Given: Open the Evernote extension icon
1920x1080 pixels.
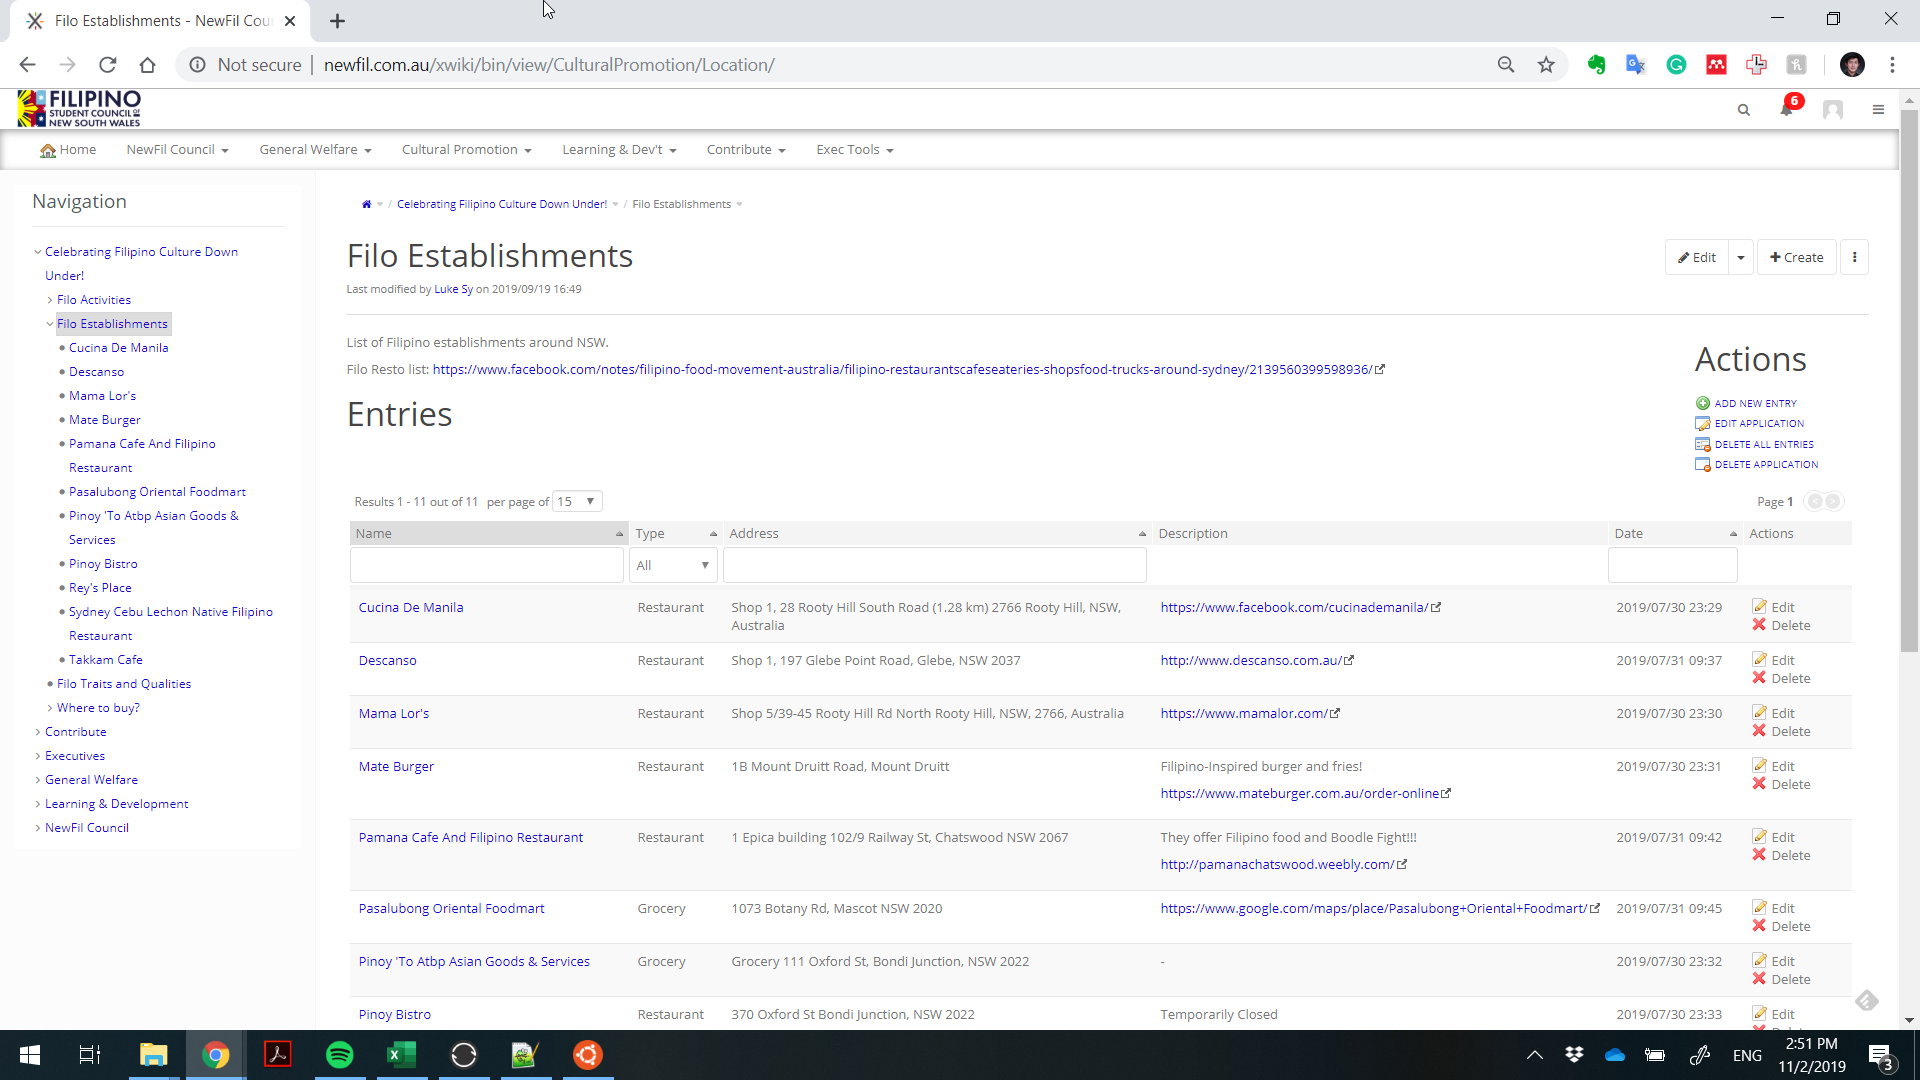Looking at the screenshot, I should point(1596,65).
